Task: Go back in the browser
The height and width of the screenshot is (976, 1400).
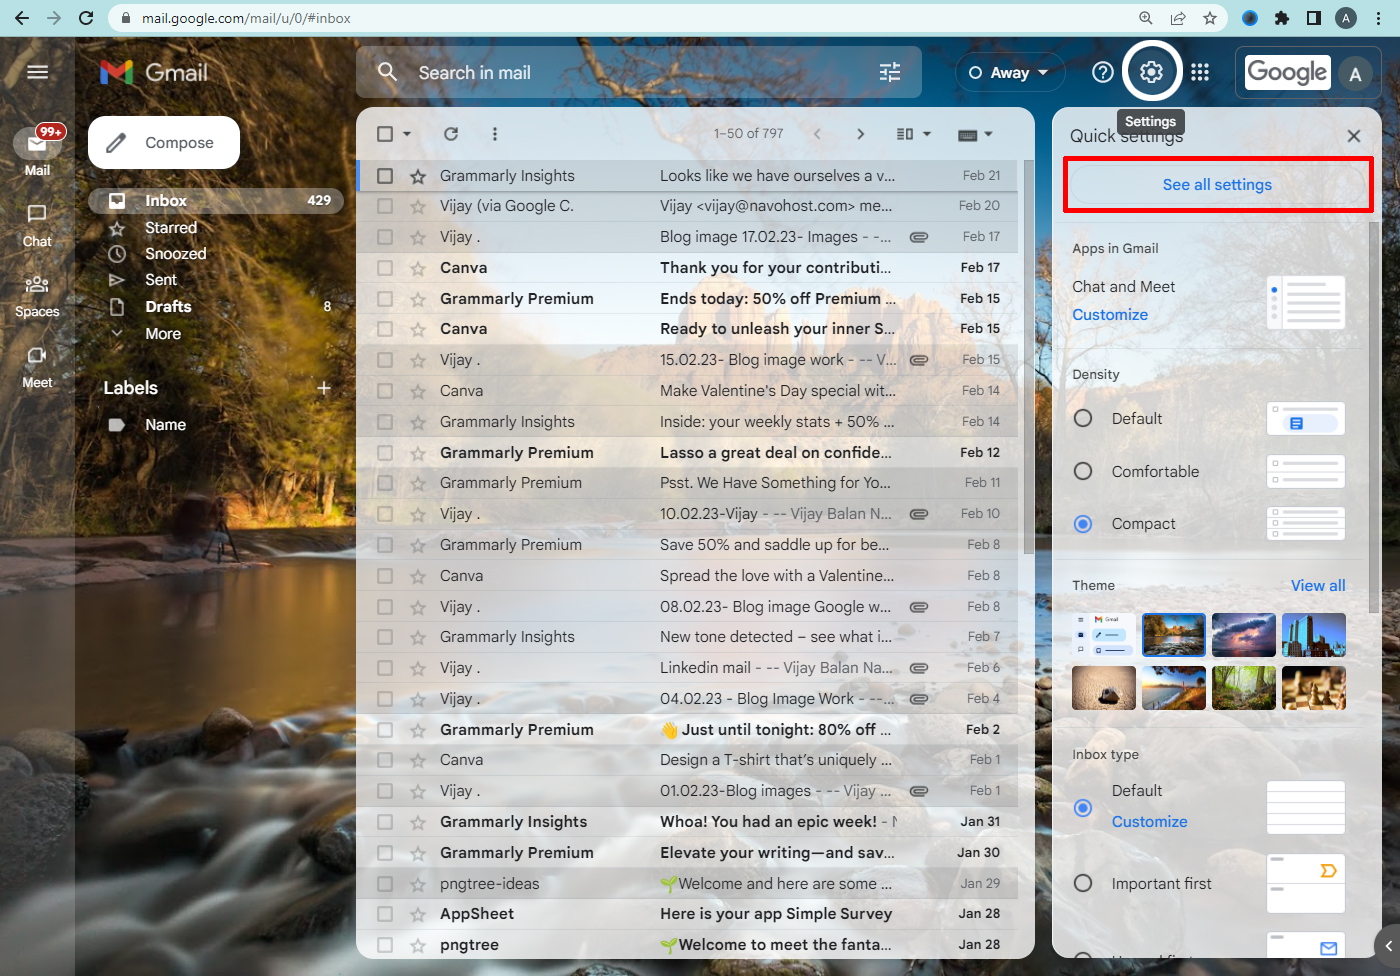Action: (21, 18)
